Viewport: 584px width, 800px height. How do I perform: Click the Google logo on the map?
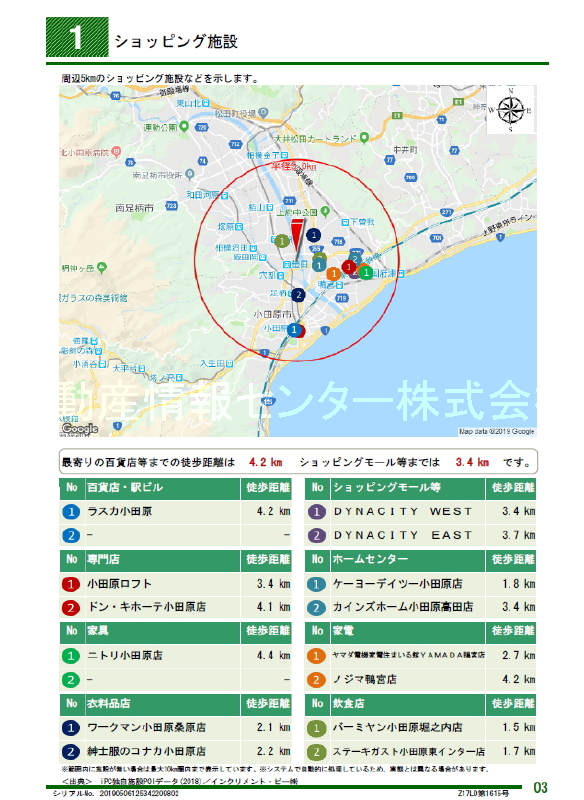80,429
